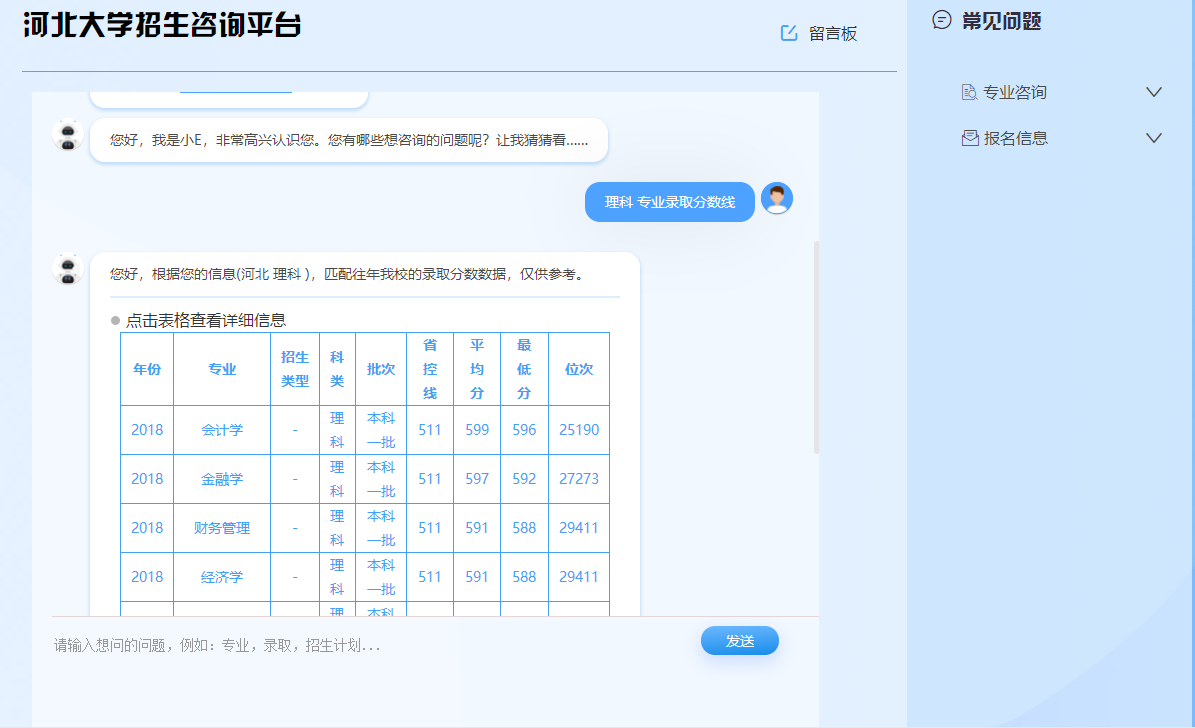The height and width of the screenshot is (728, 1195).
Task: Open 金融学 row in score table
Action: pyautogui.click(x=222, y=479)
